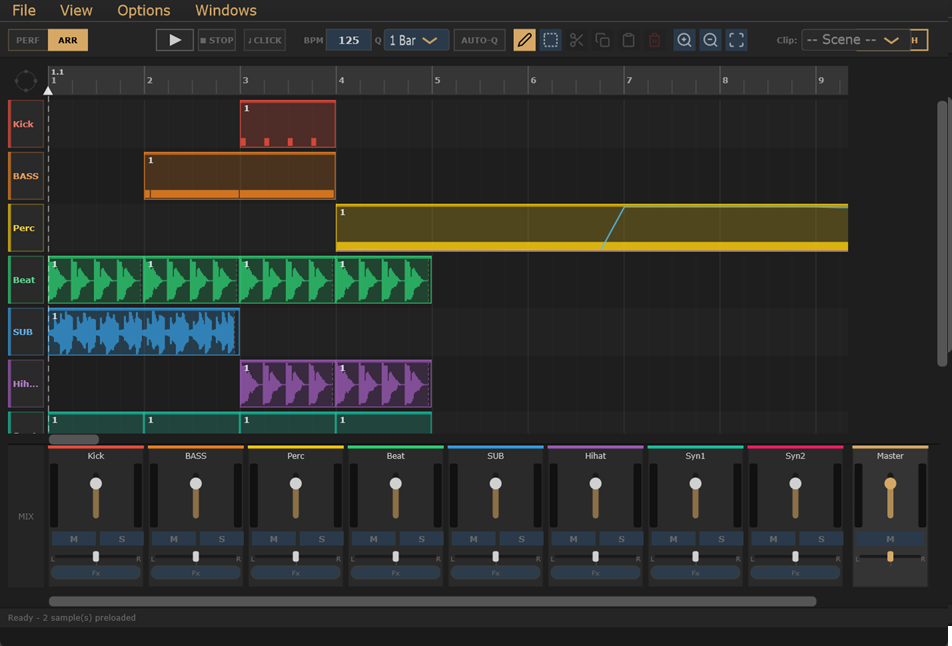The height and width of the screenshot is (646, 952).
Task: Open Fx for Syn2 channel
Action: point(795,573)
